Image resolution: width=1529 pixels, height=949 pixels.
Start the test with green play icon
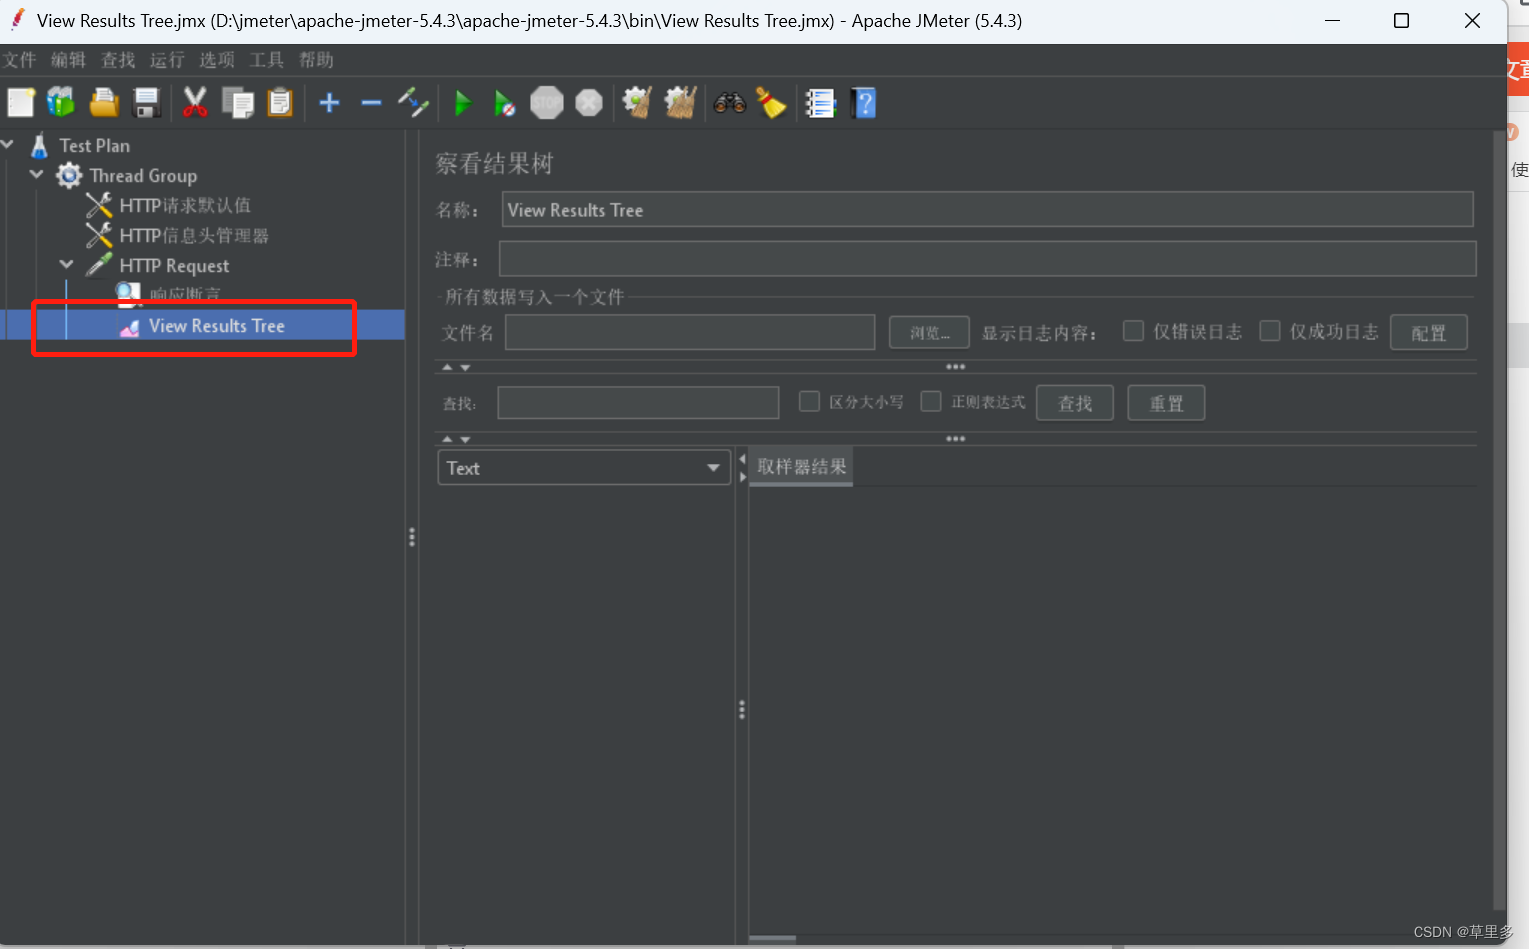pos(462,103)
